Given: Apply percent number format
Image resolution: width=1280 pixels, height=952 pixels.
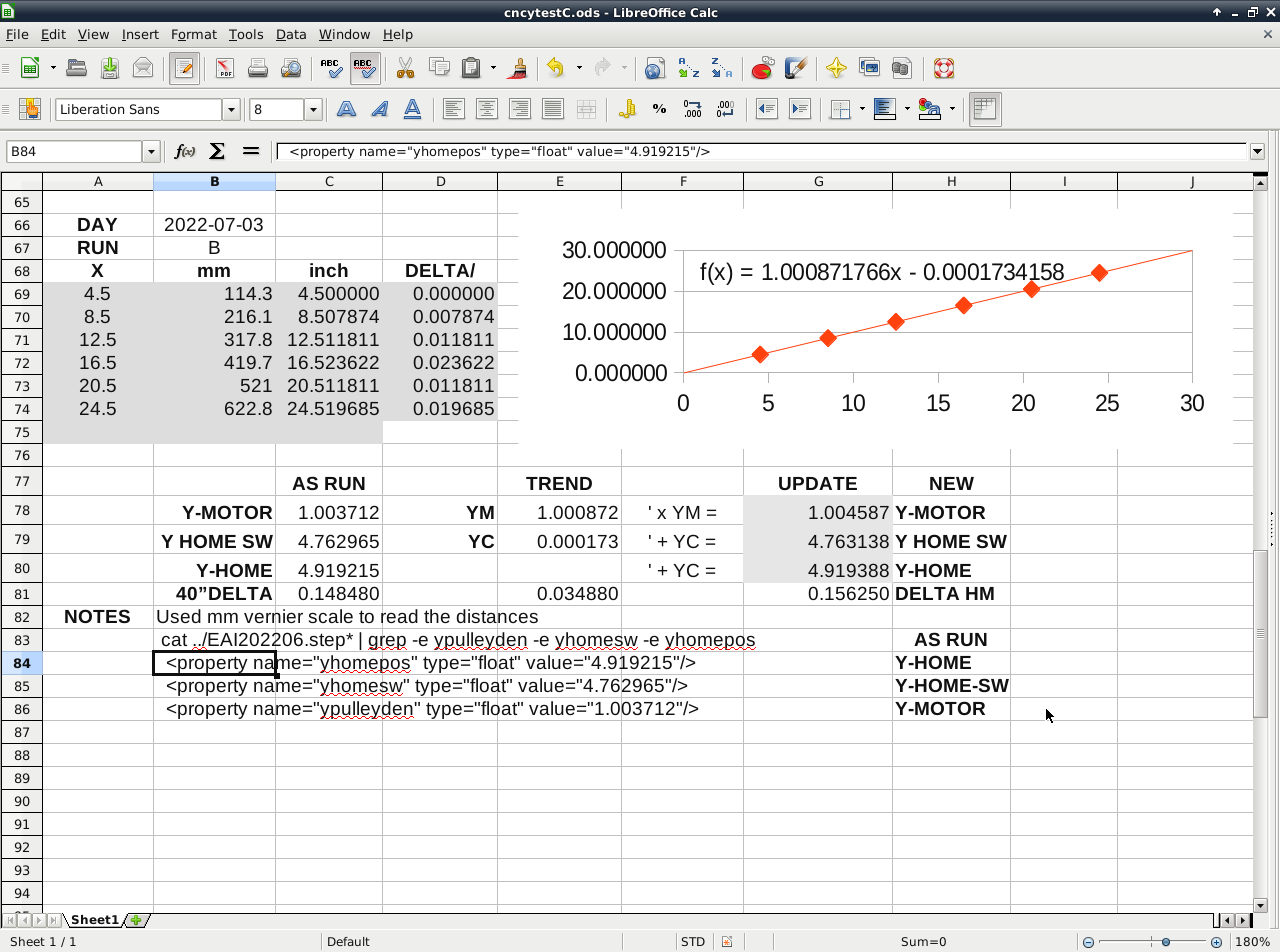Looking at the screenshot, I should (659, 109).
